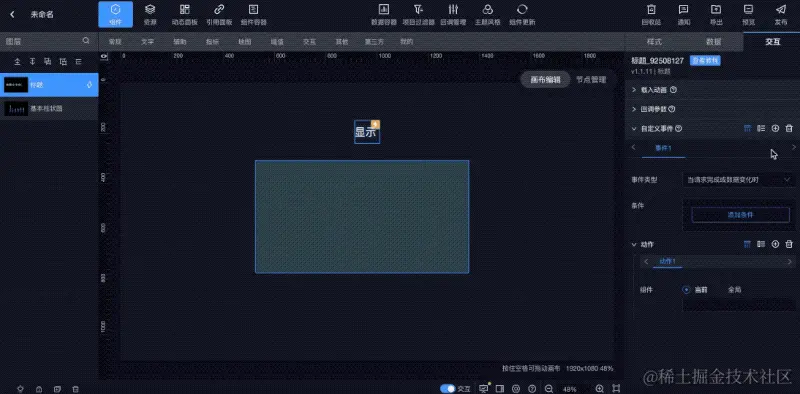Viewport: 800px width, 394px height.
Task: Open the 项目过滤器 tool
Action: coord(418,14)
